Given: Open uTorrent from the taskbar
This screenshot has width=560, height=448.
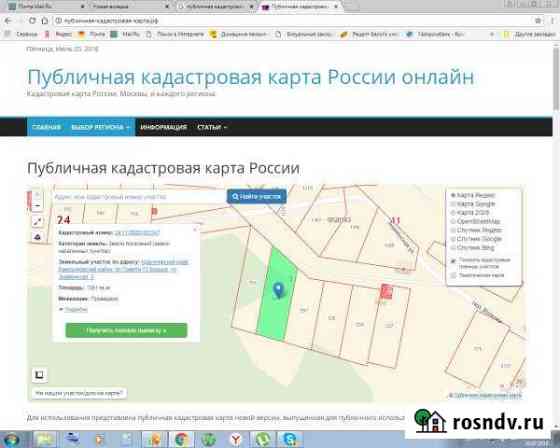Looking at the screenshot, I should [x=263, y=439].
